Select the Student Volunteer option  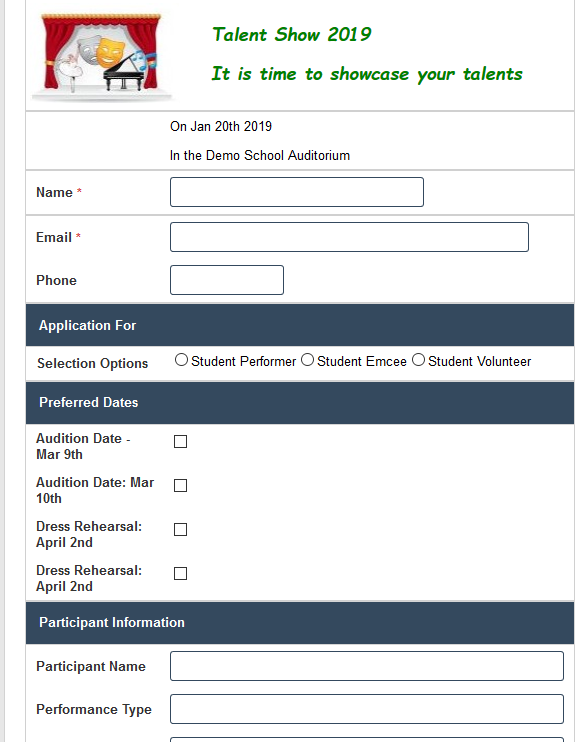pyautogui.click(x=418, y=360)
